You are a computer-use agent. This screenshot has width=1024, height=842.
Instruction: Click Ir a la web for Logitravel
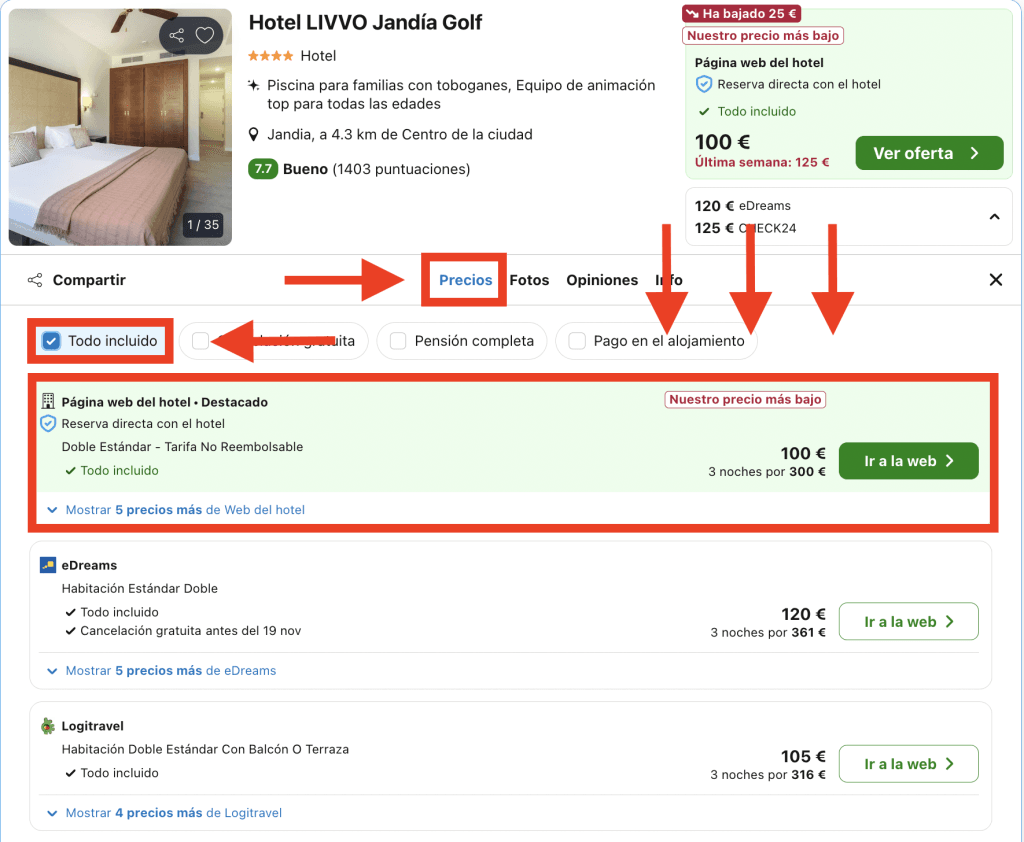908,764
